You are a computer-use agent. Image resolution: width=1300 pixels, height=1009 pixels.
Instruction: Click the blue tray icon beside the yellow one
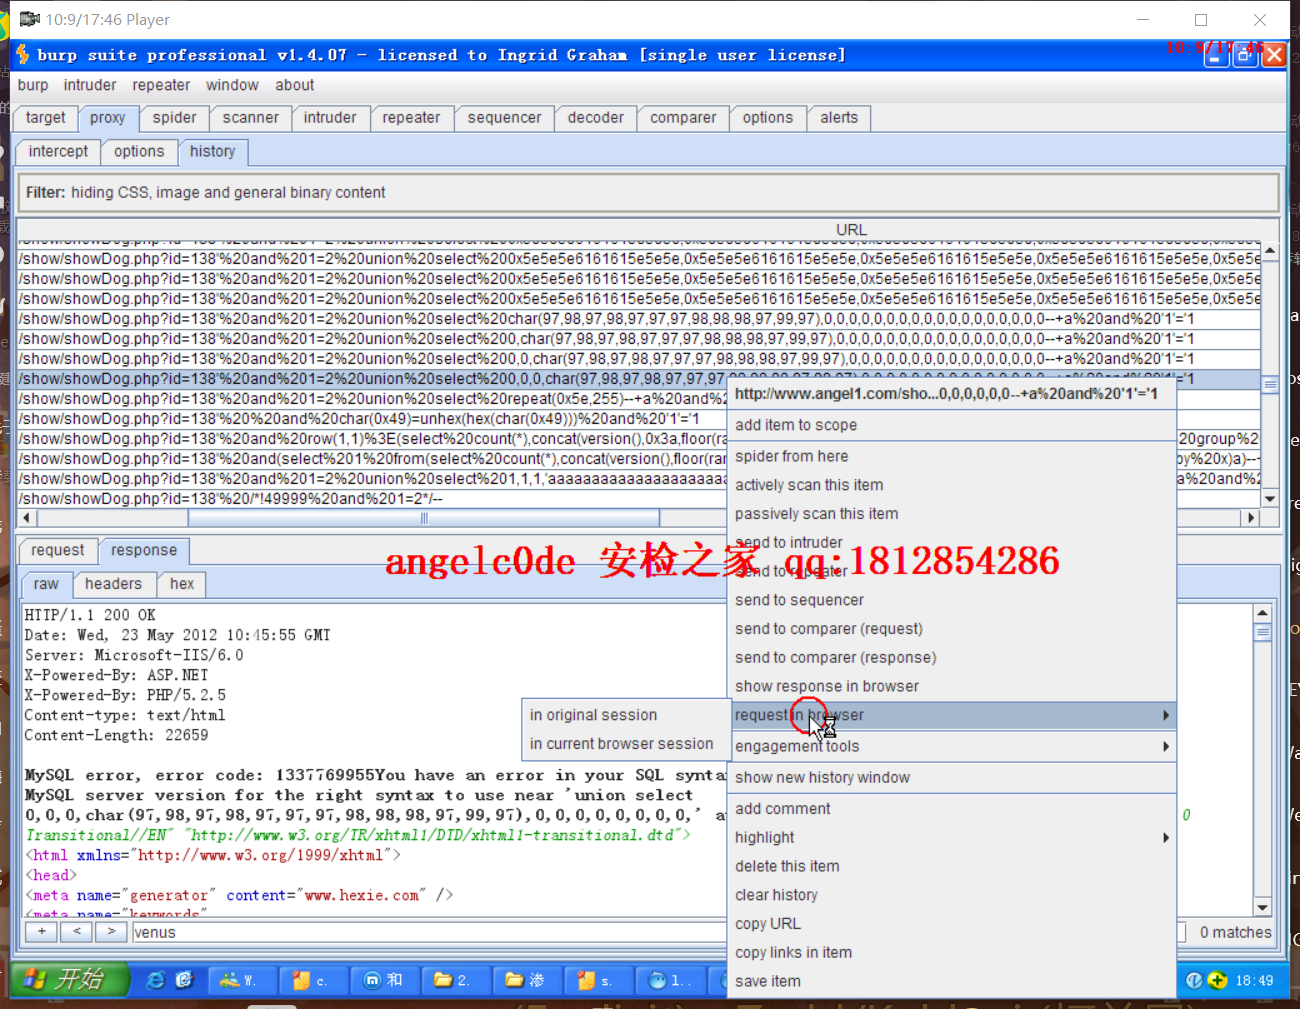[x=1194, y=980]
